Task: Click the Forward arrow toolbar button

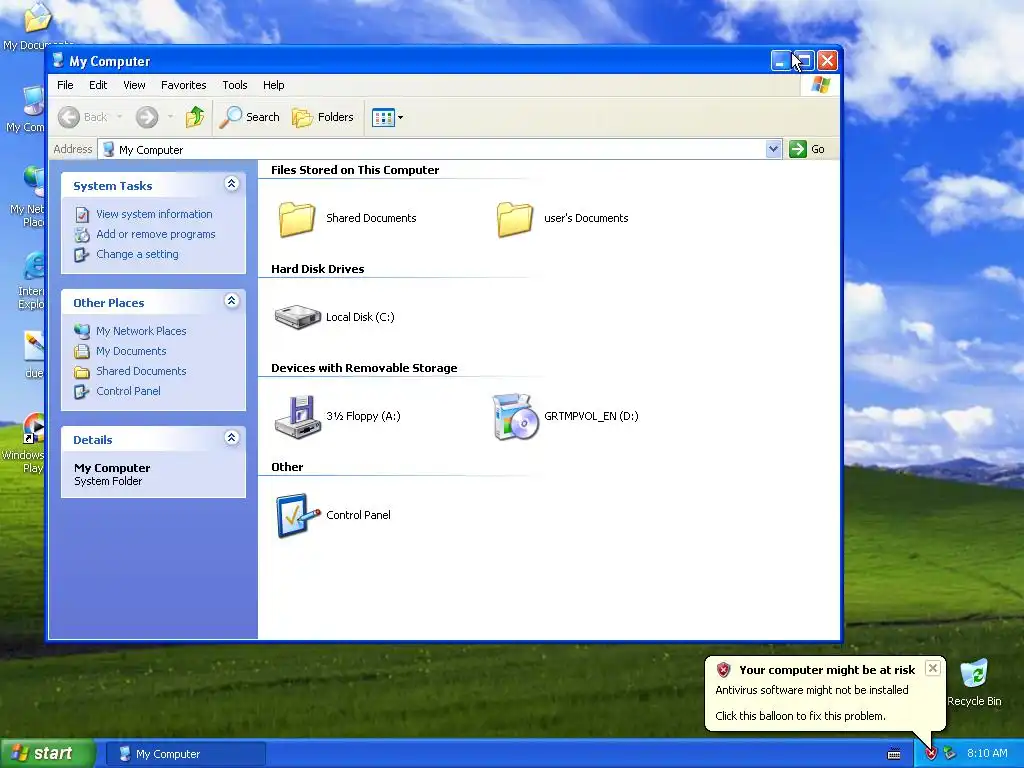Action: click(147, 117)
